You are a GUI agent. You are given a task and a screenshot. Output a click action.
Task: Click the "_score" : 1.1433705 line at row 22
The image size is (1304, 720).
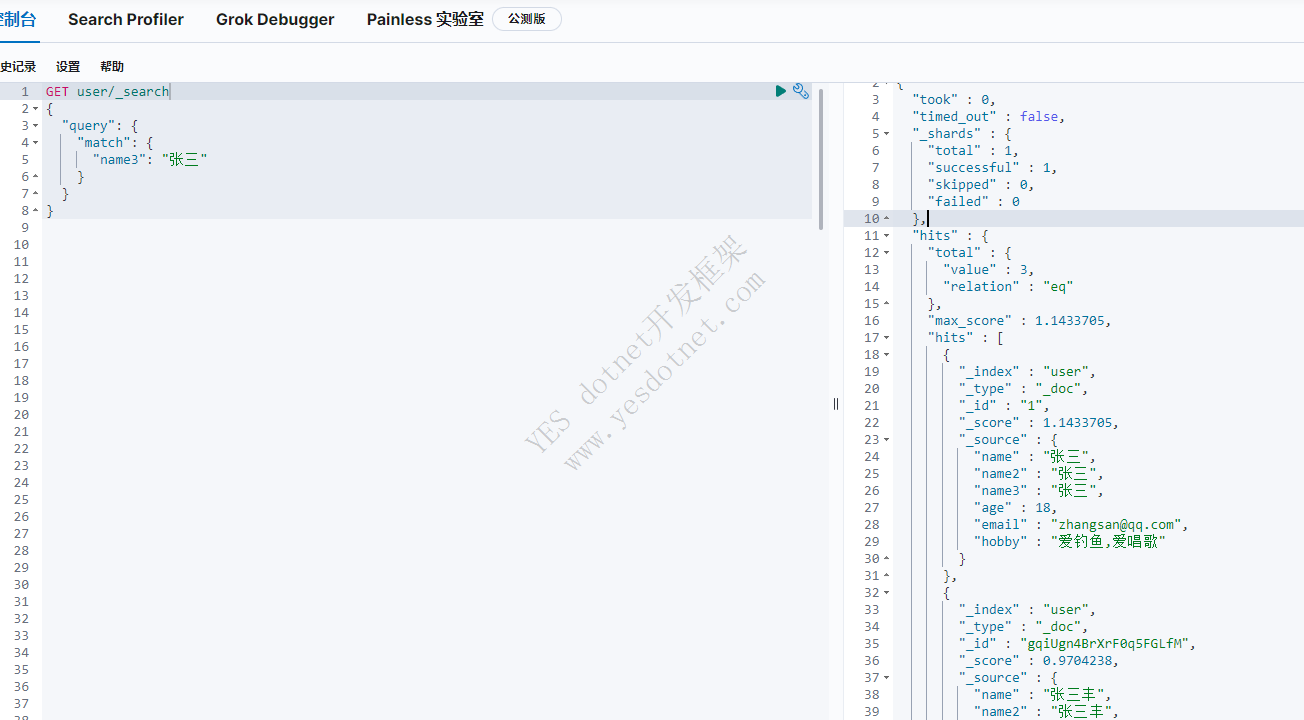pyautogui.click(x=1039, y=422)
